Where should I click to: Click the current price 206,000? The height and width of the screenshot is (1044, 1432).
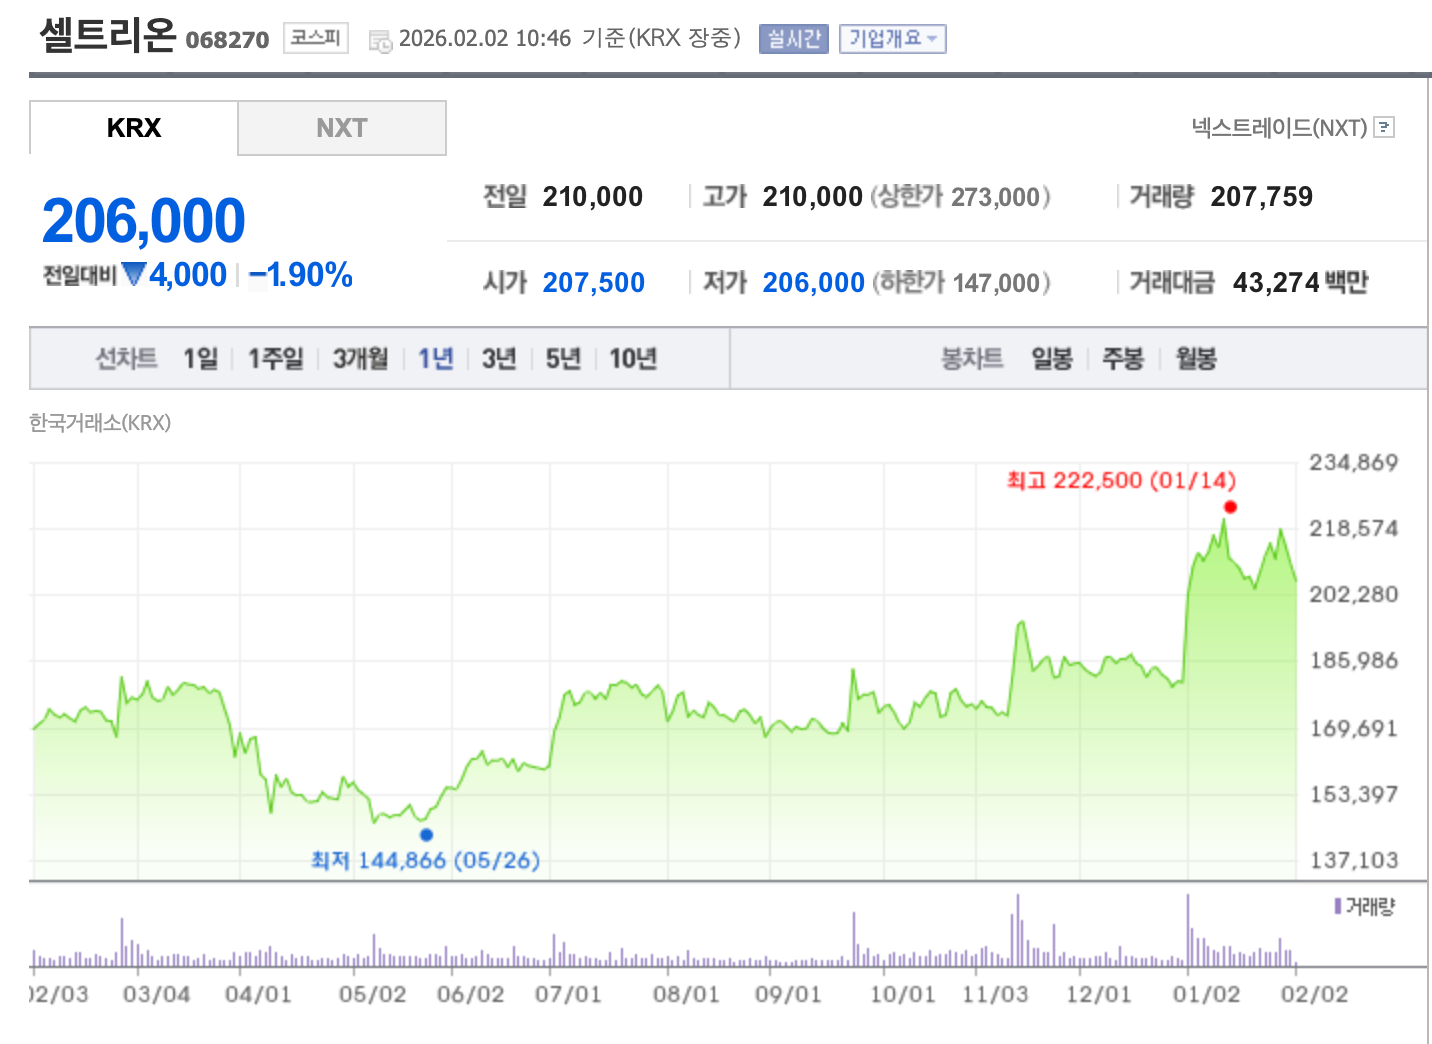[x=144, y=220]
